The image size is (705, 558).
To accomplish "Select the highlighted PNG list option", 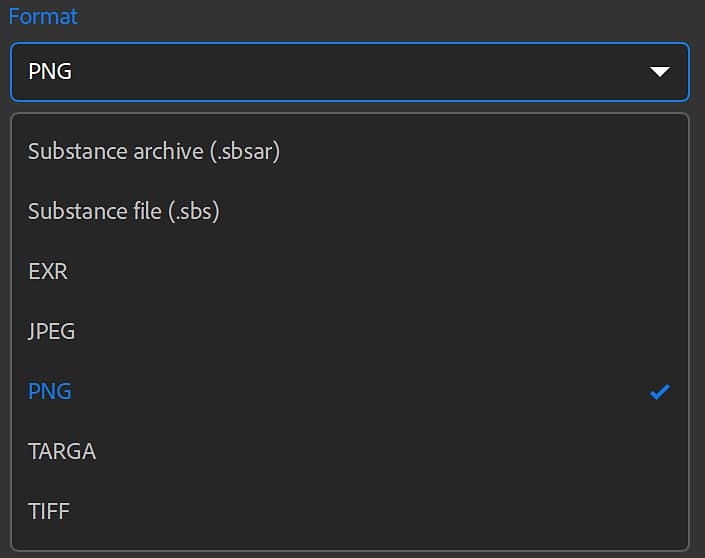I will pos(50,391).
